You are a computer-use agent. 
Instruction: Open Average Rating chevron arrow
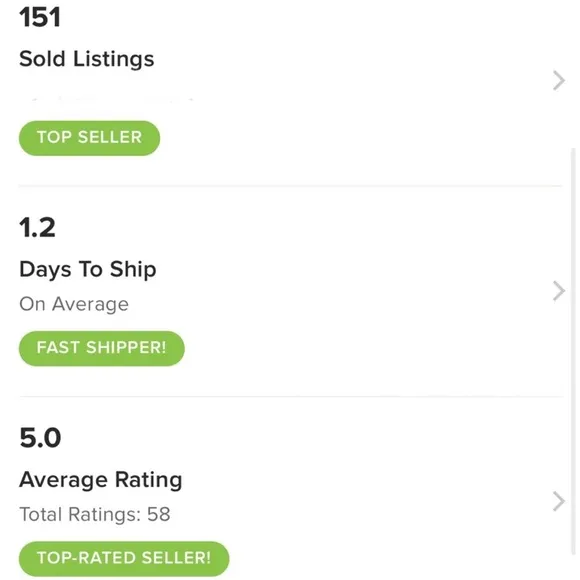(559, 502)
